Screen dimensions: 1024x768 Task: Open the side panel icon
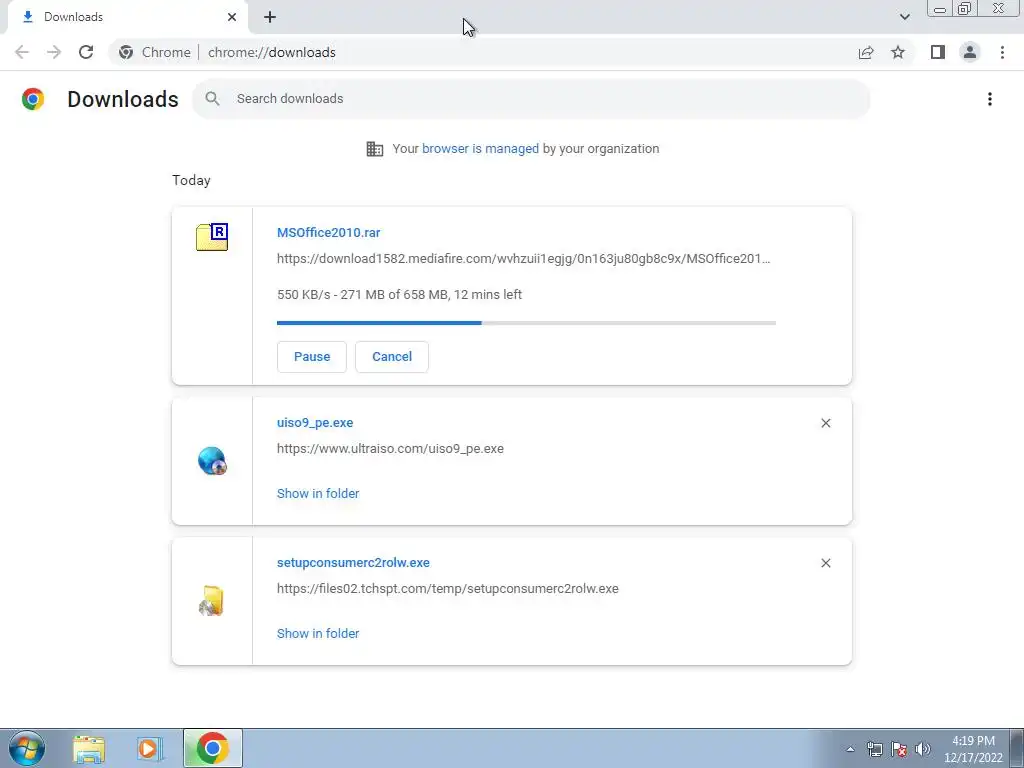tap(938, 52)
